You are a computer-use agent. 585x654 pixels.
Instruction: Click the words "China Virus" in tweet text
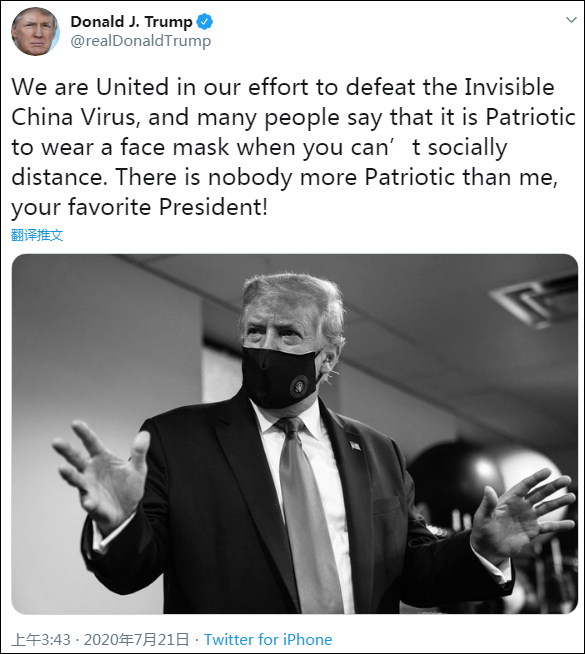pos(73,117)
